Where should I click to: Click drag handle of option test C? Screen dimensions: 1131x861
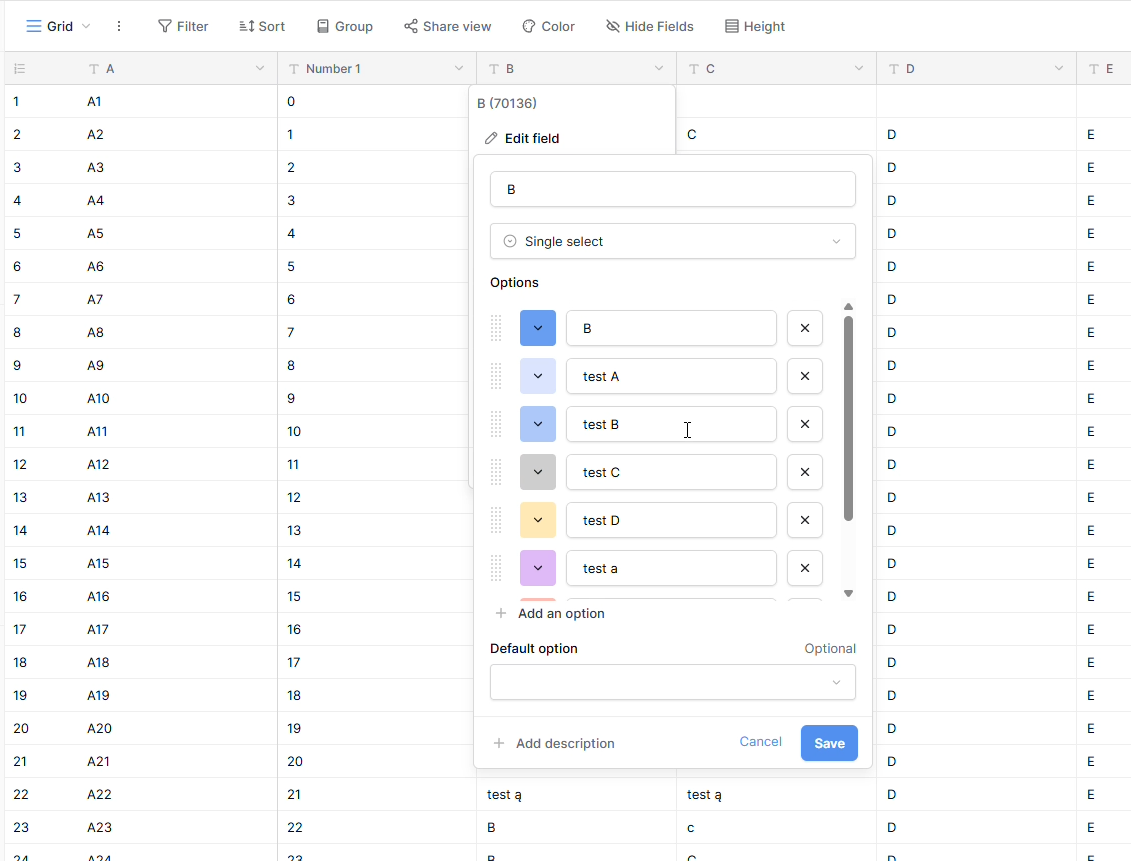pos(496,472)
